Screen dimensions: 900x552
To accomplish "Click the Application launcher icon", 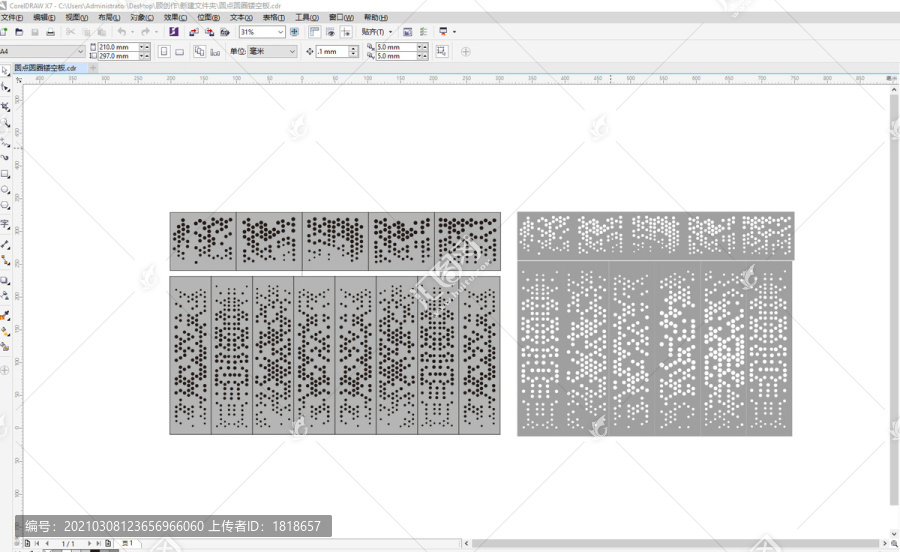I will tap(443, 32).
